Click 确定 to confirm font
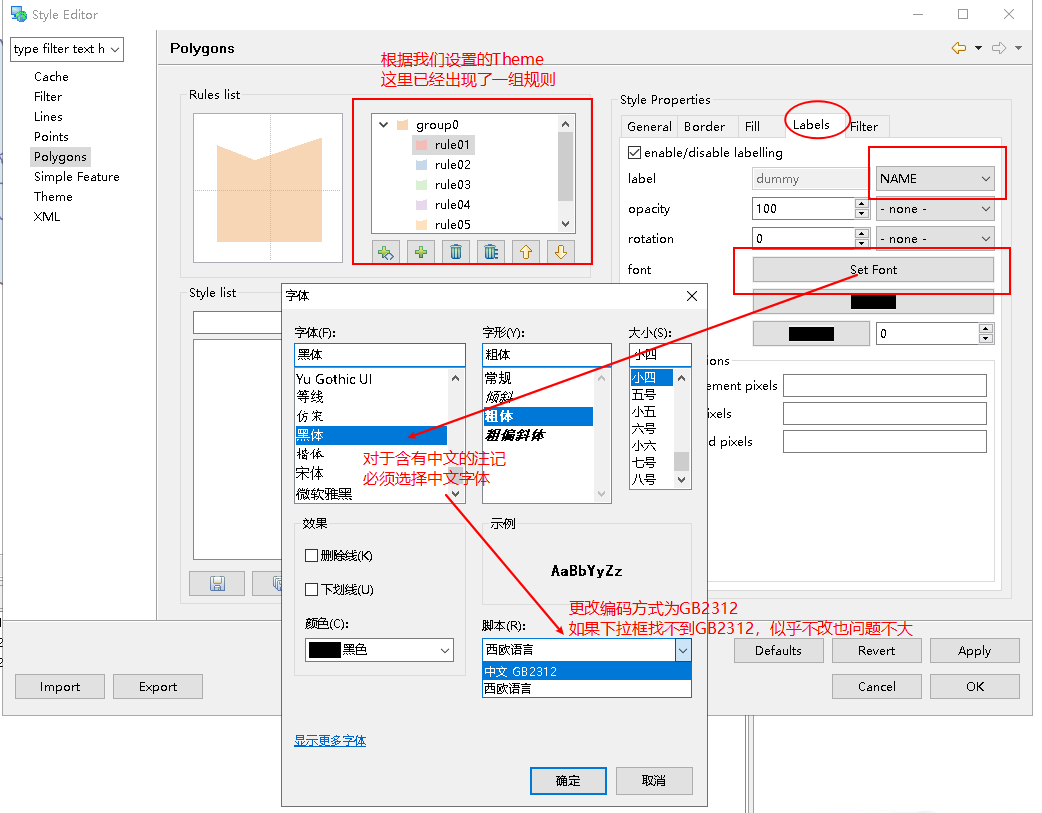Viewport: 1042px width, 813px height. [x=568, y=780]
